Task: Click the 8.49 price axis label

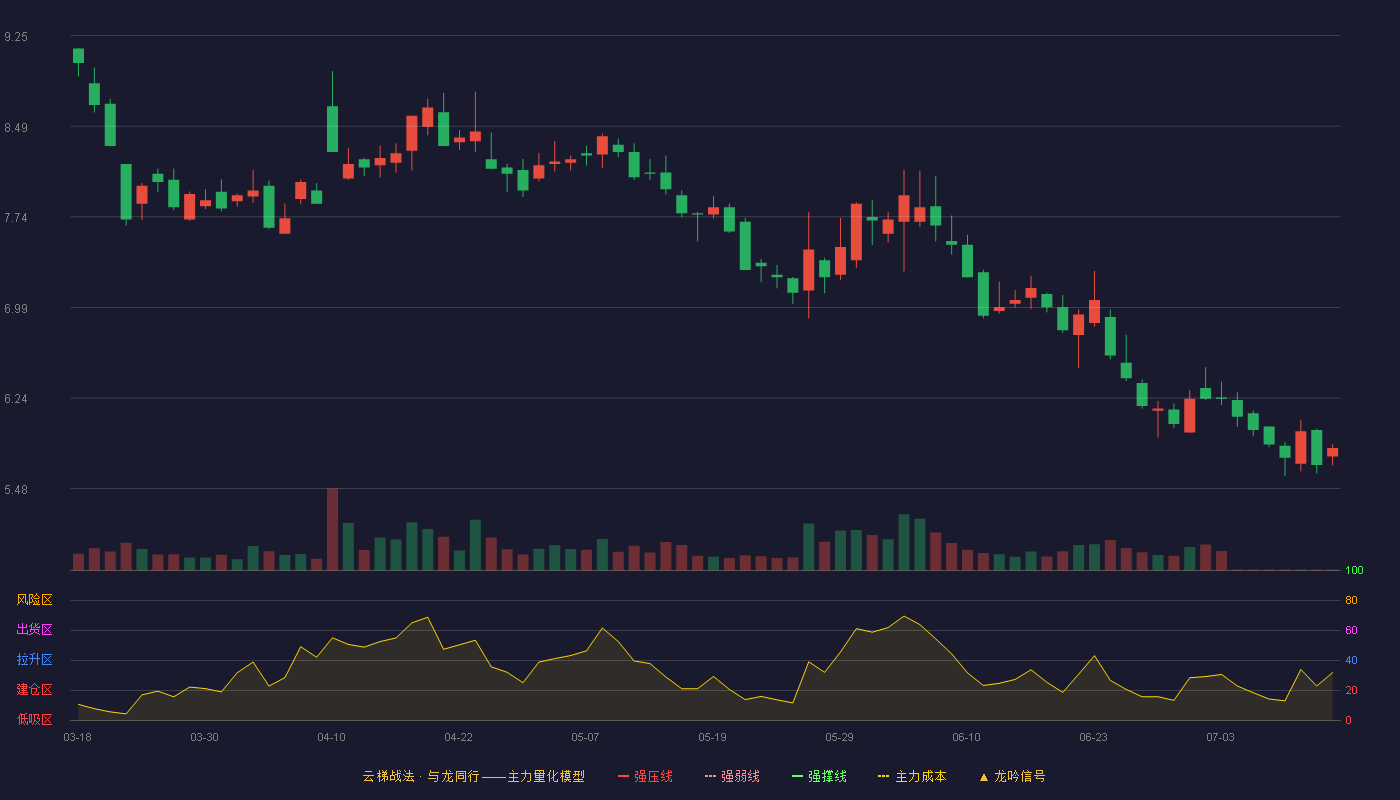Action: [16, 127]
